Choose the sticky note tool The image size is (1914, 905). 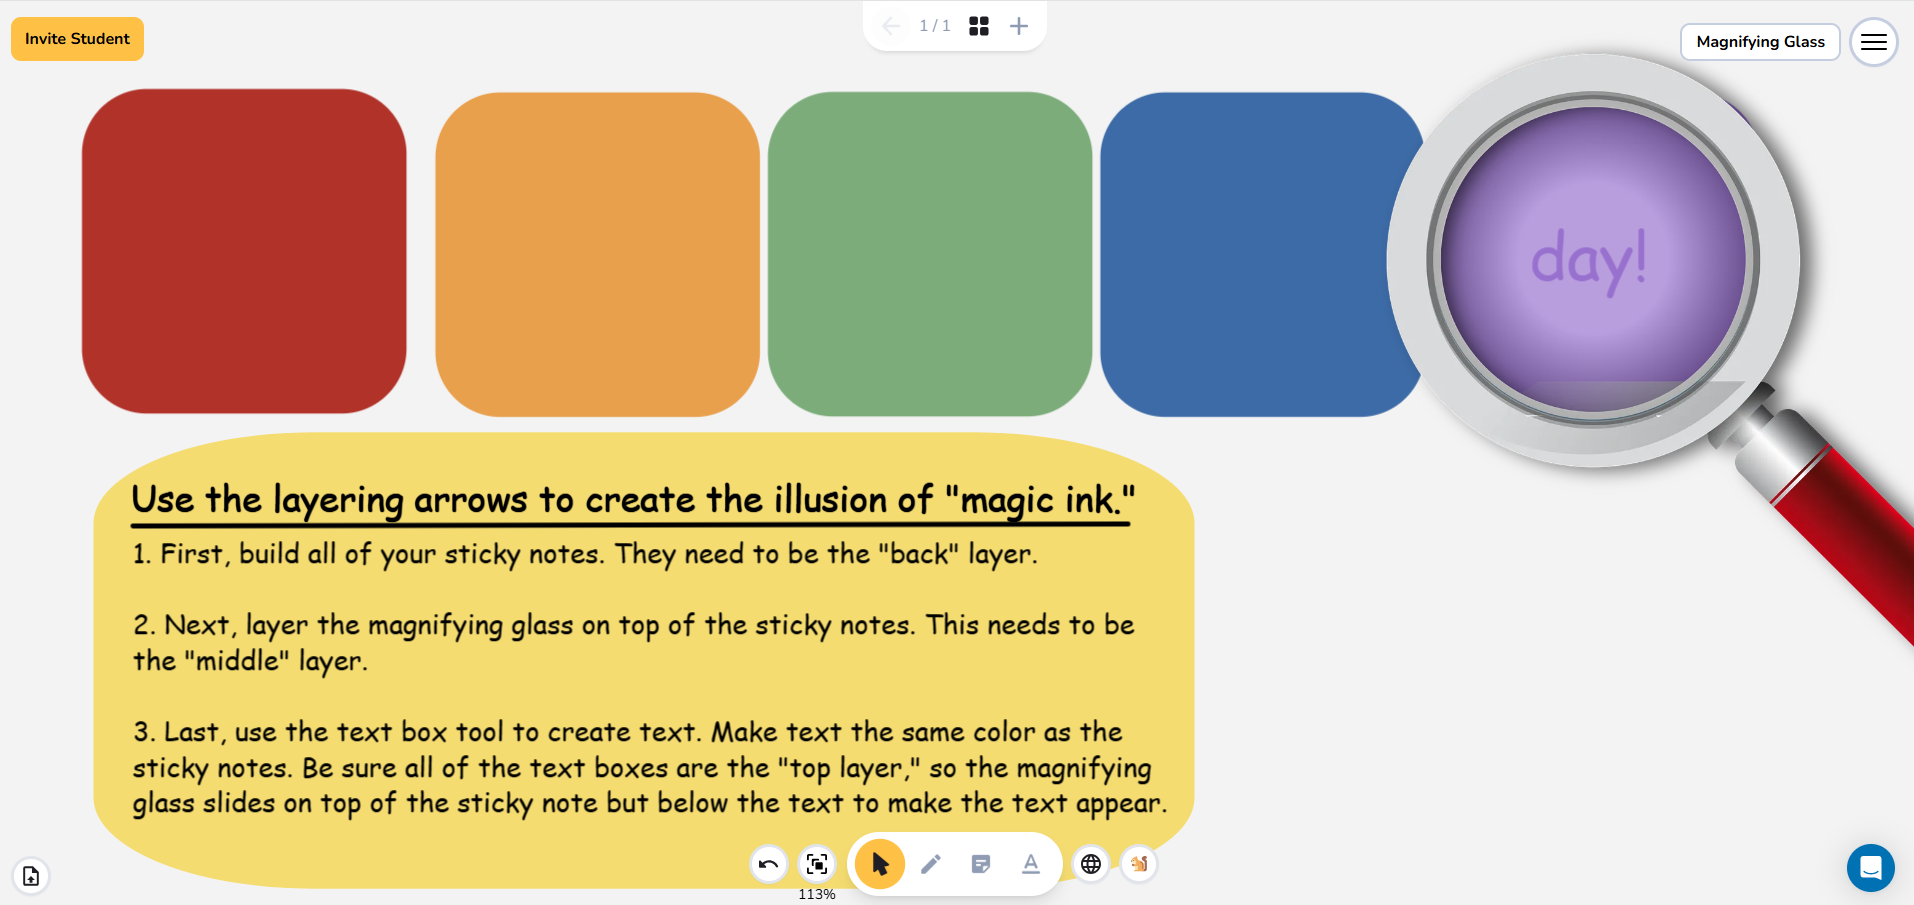click(981, 864)
